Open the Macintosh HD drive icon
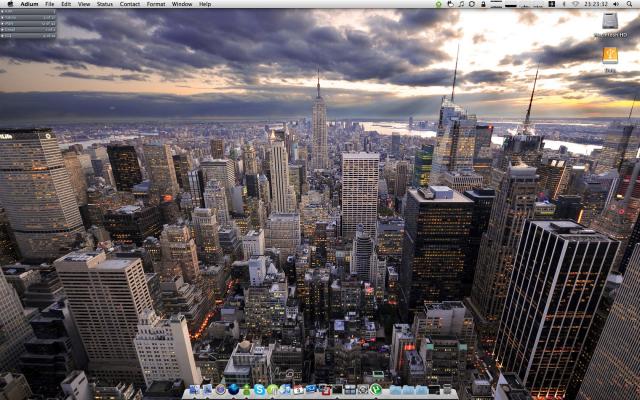This screenshot has width=640, height=400. (x=610, y=21)
